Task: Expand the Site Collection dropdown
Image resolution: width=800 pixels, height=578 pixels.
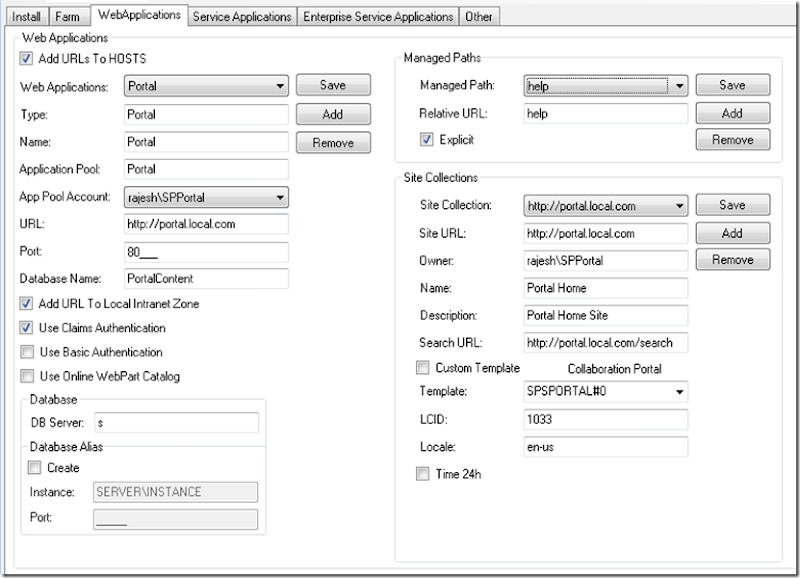Action: pos(679,206)
